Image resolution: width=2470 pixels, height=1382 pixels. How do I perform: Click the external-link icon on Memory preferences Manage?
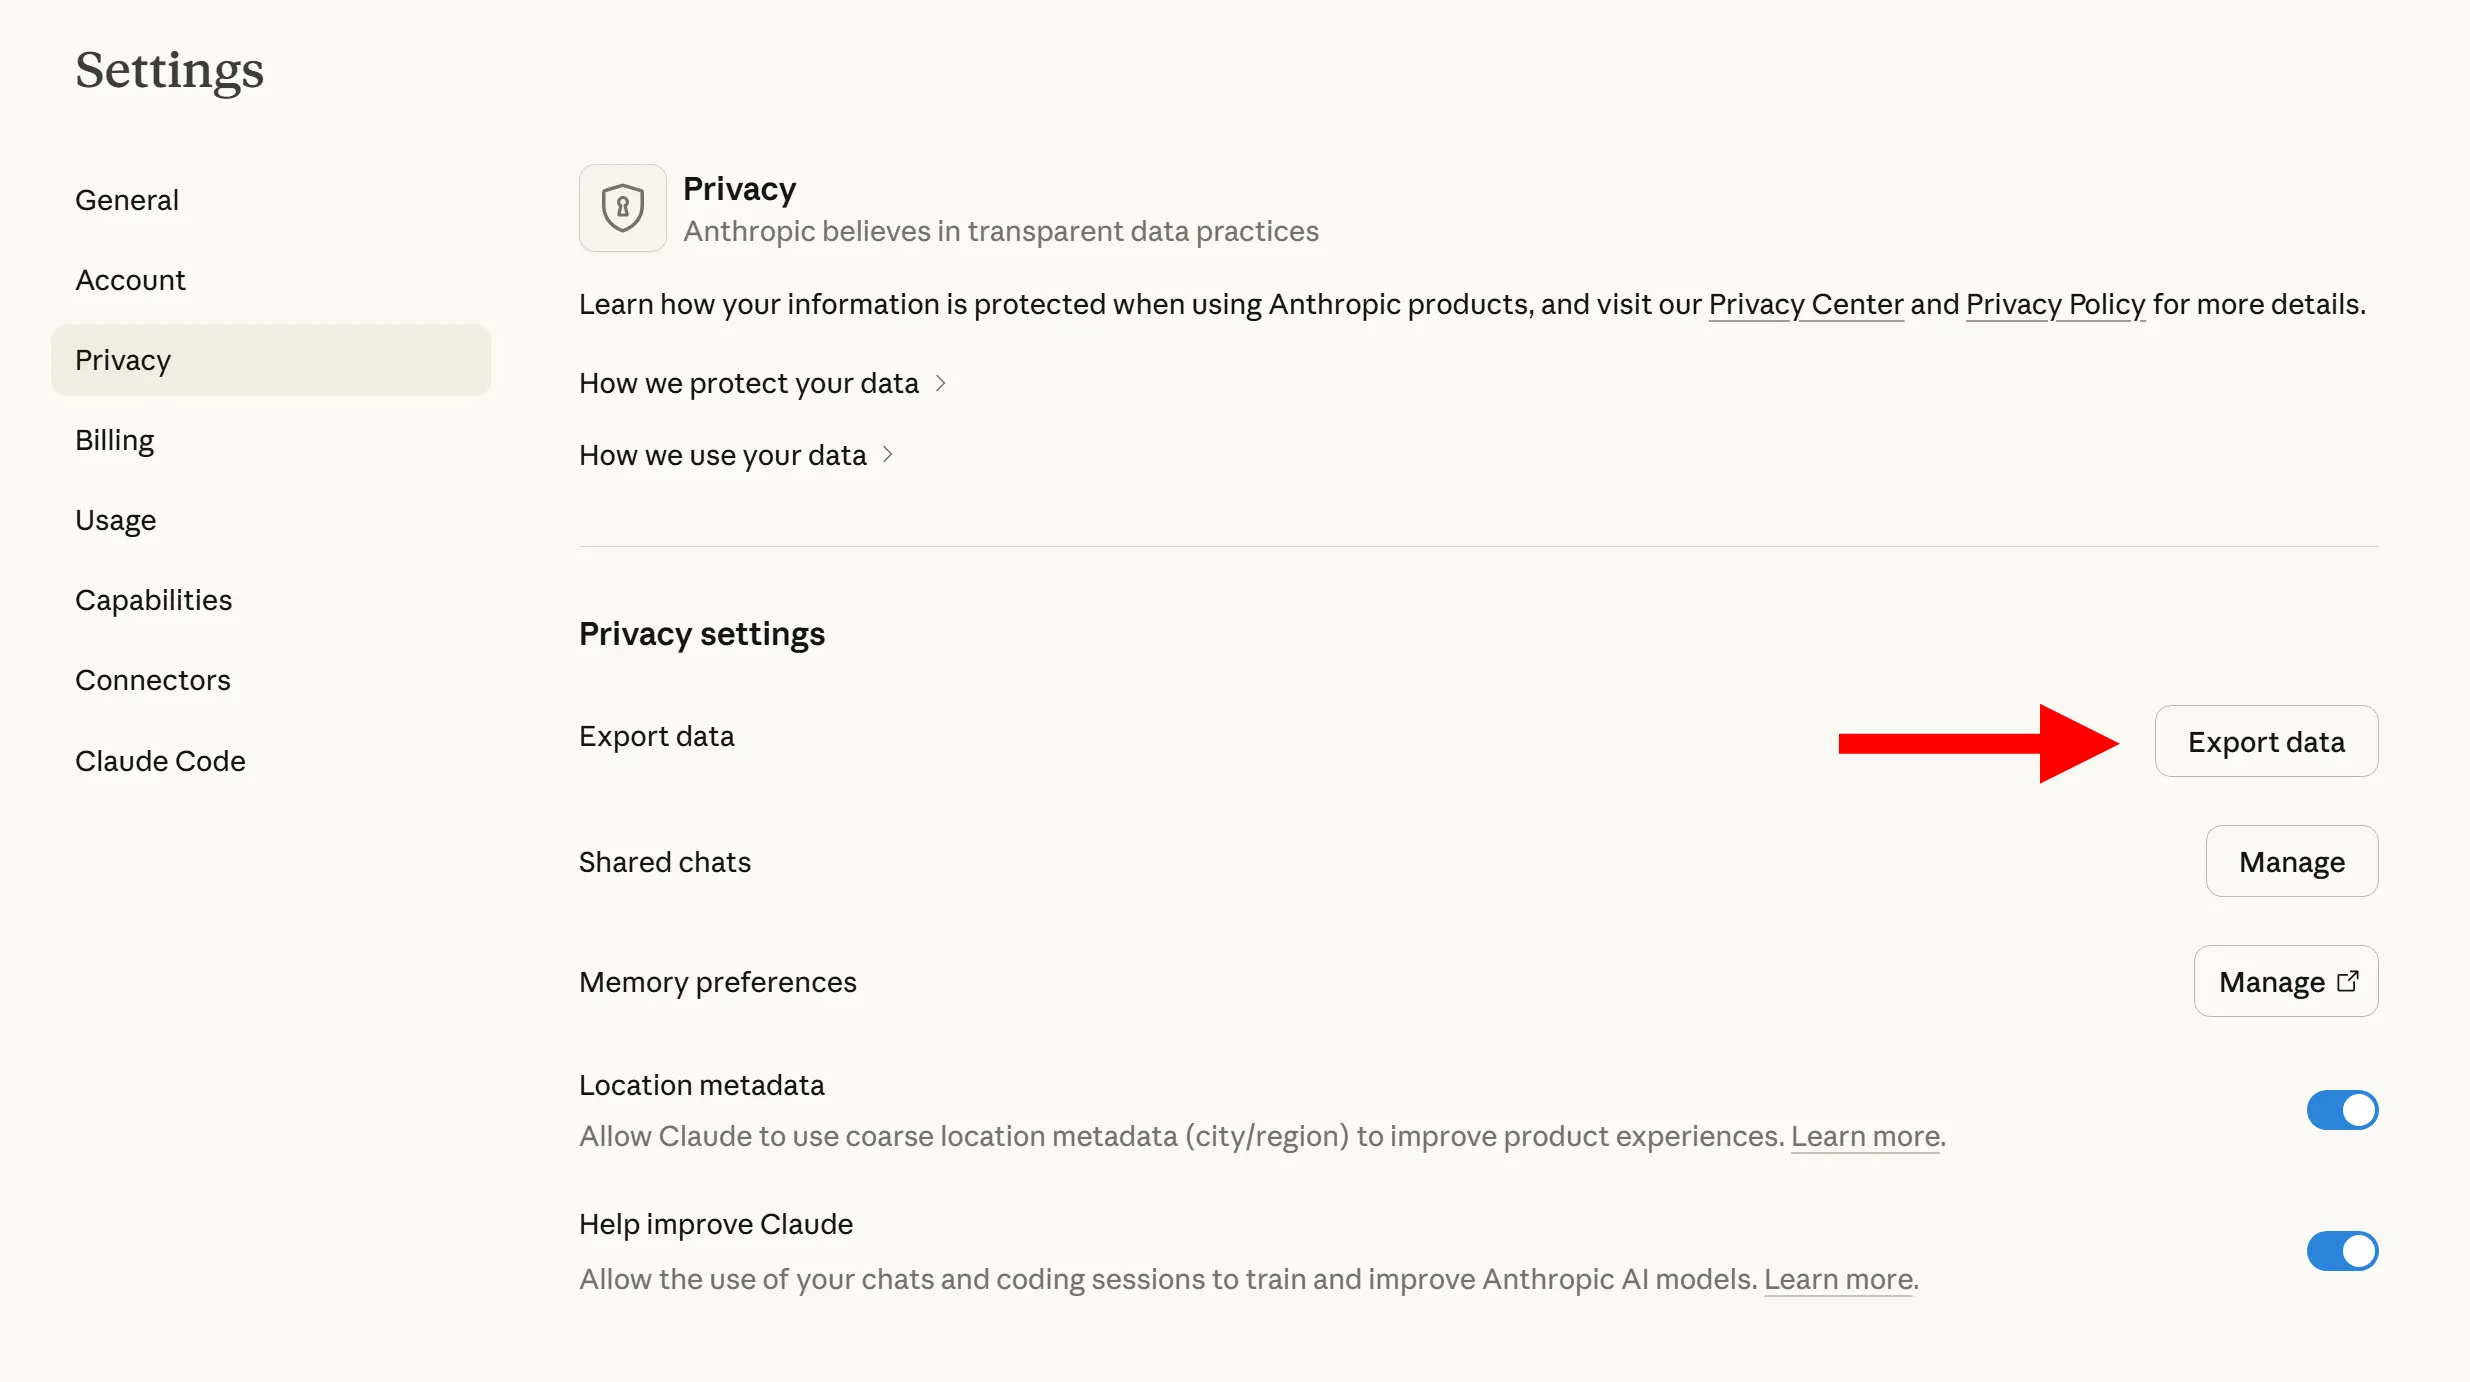2347,981
